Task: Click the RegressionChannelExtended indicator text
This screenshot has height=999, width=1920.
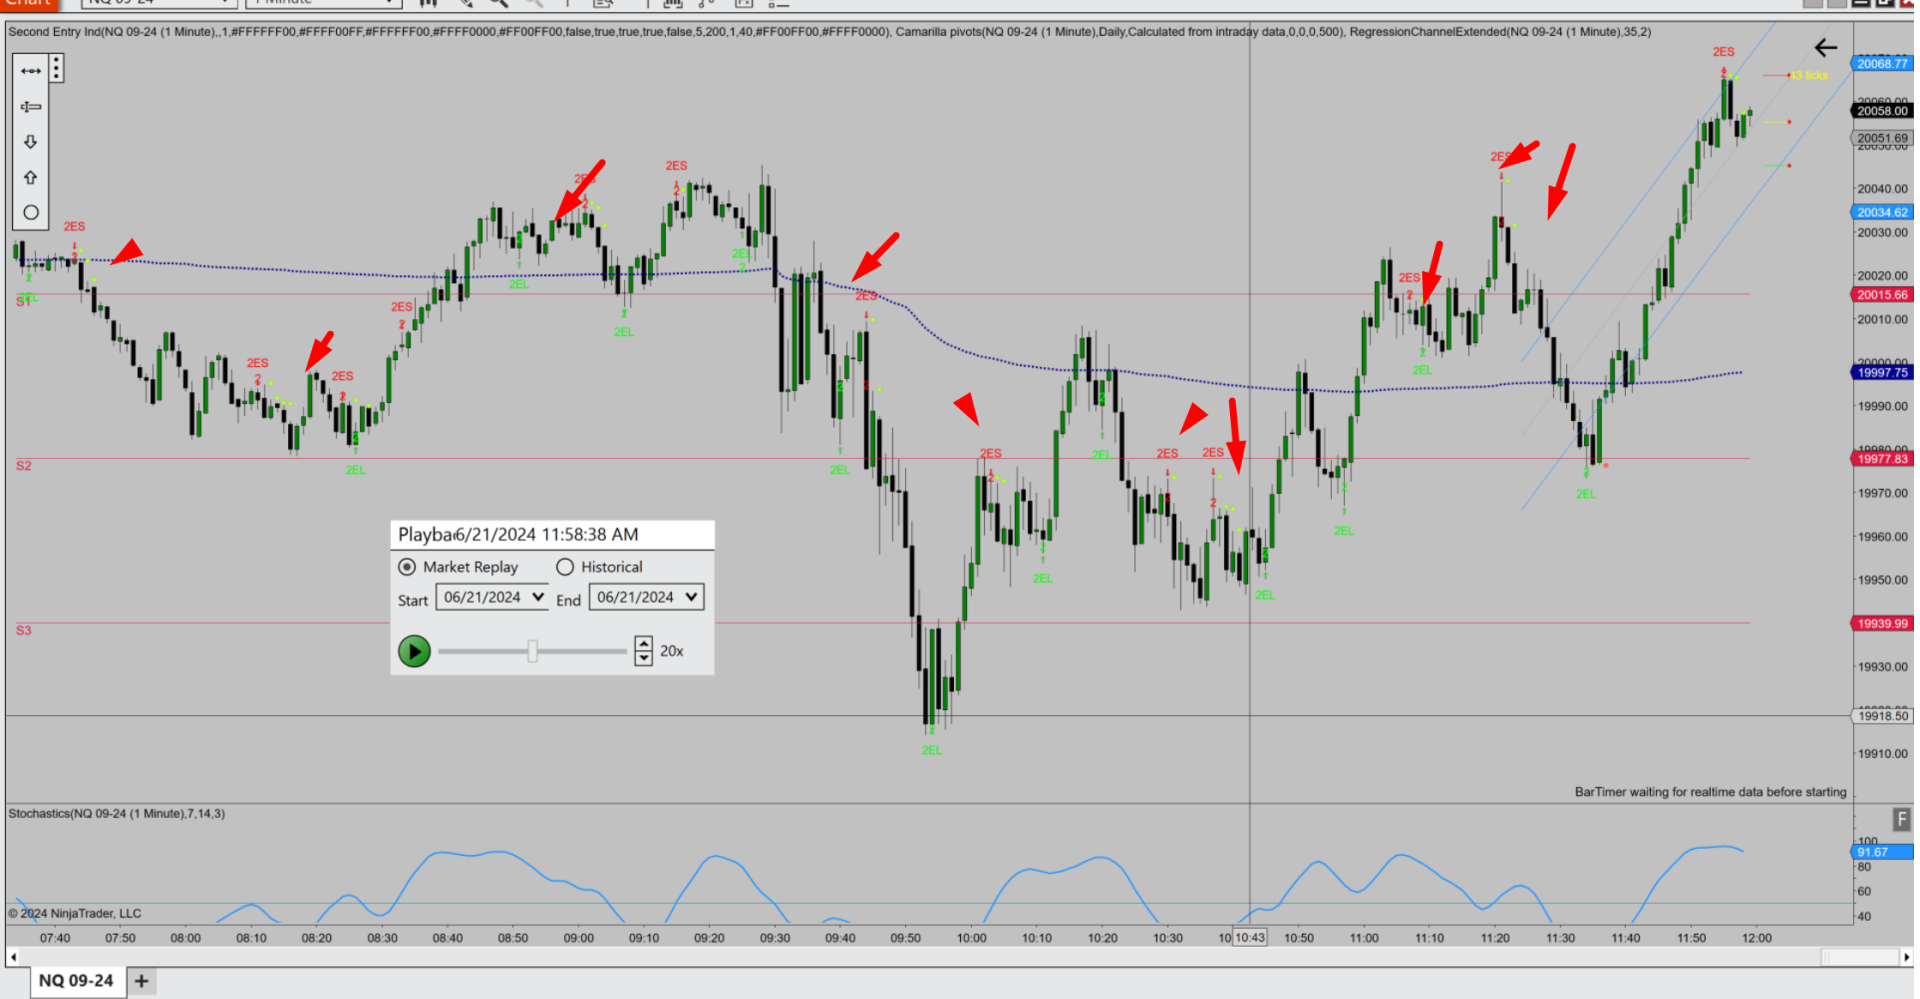Action: [1500, 32]
